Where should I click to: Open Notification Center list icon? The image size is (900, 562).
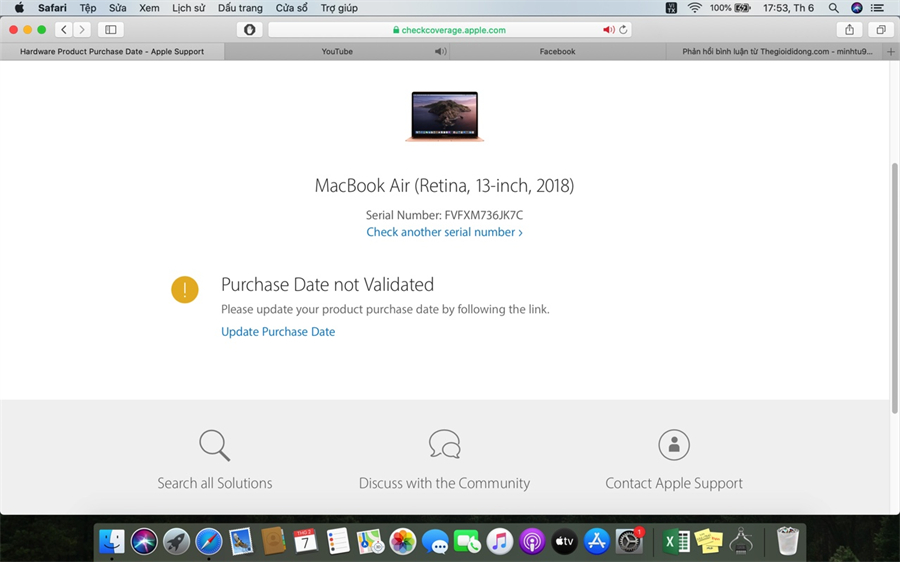(x=877, y=8)
